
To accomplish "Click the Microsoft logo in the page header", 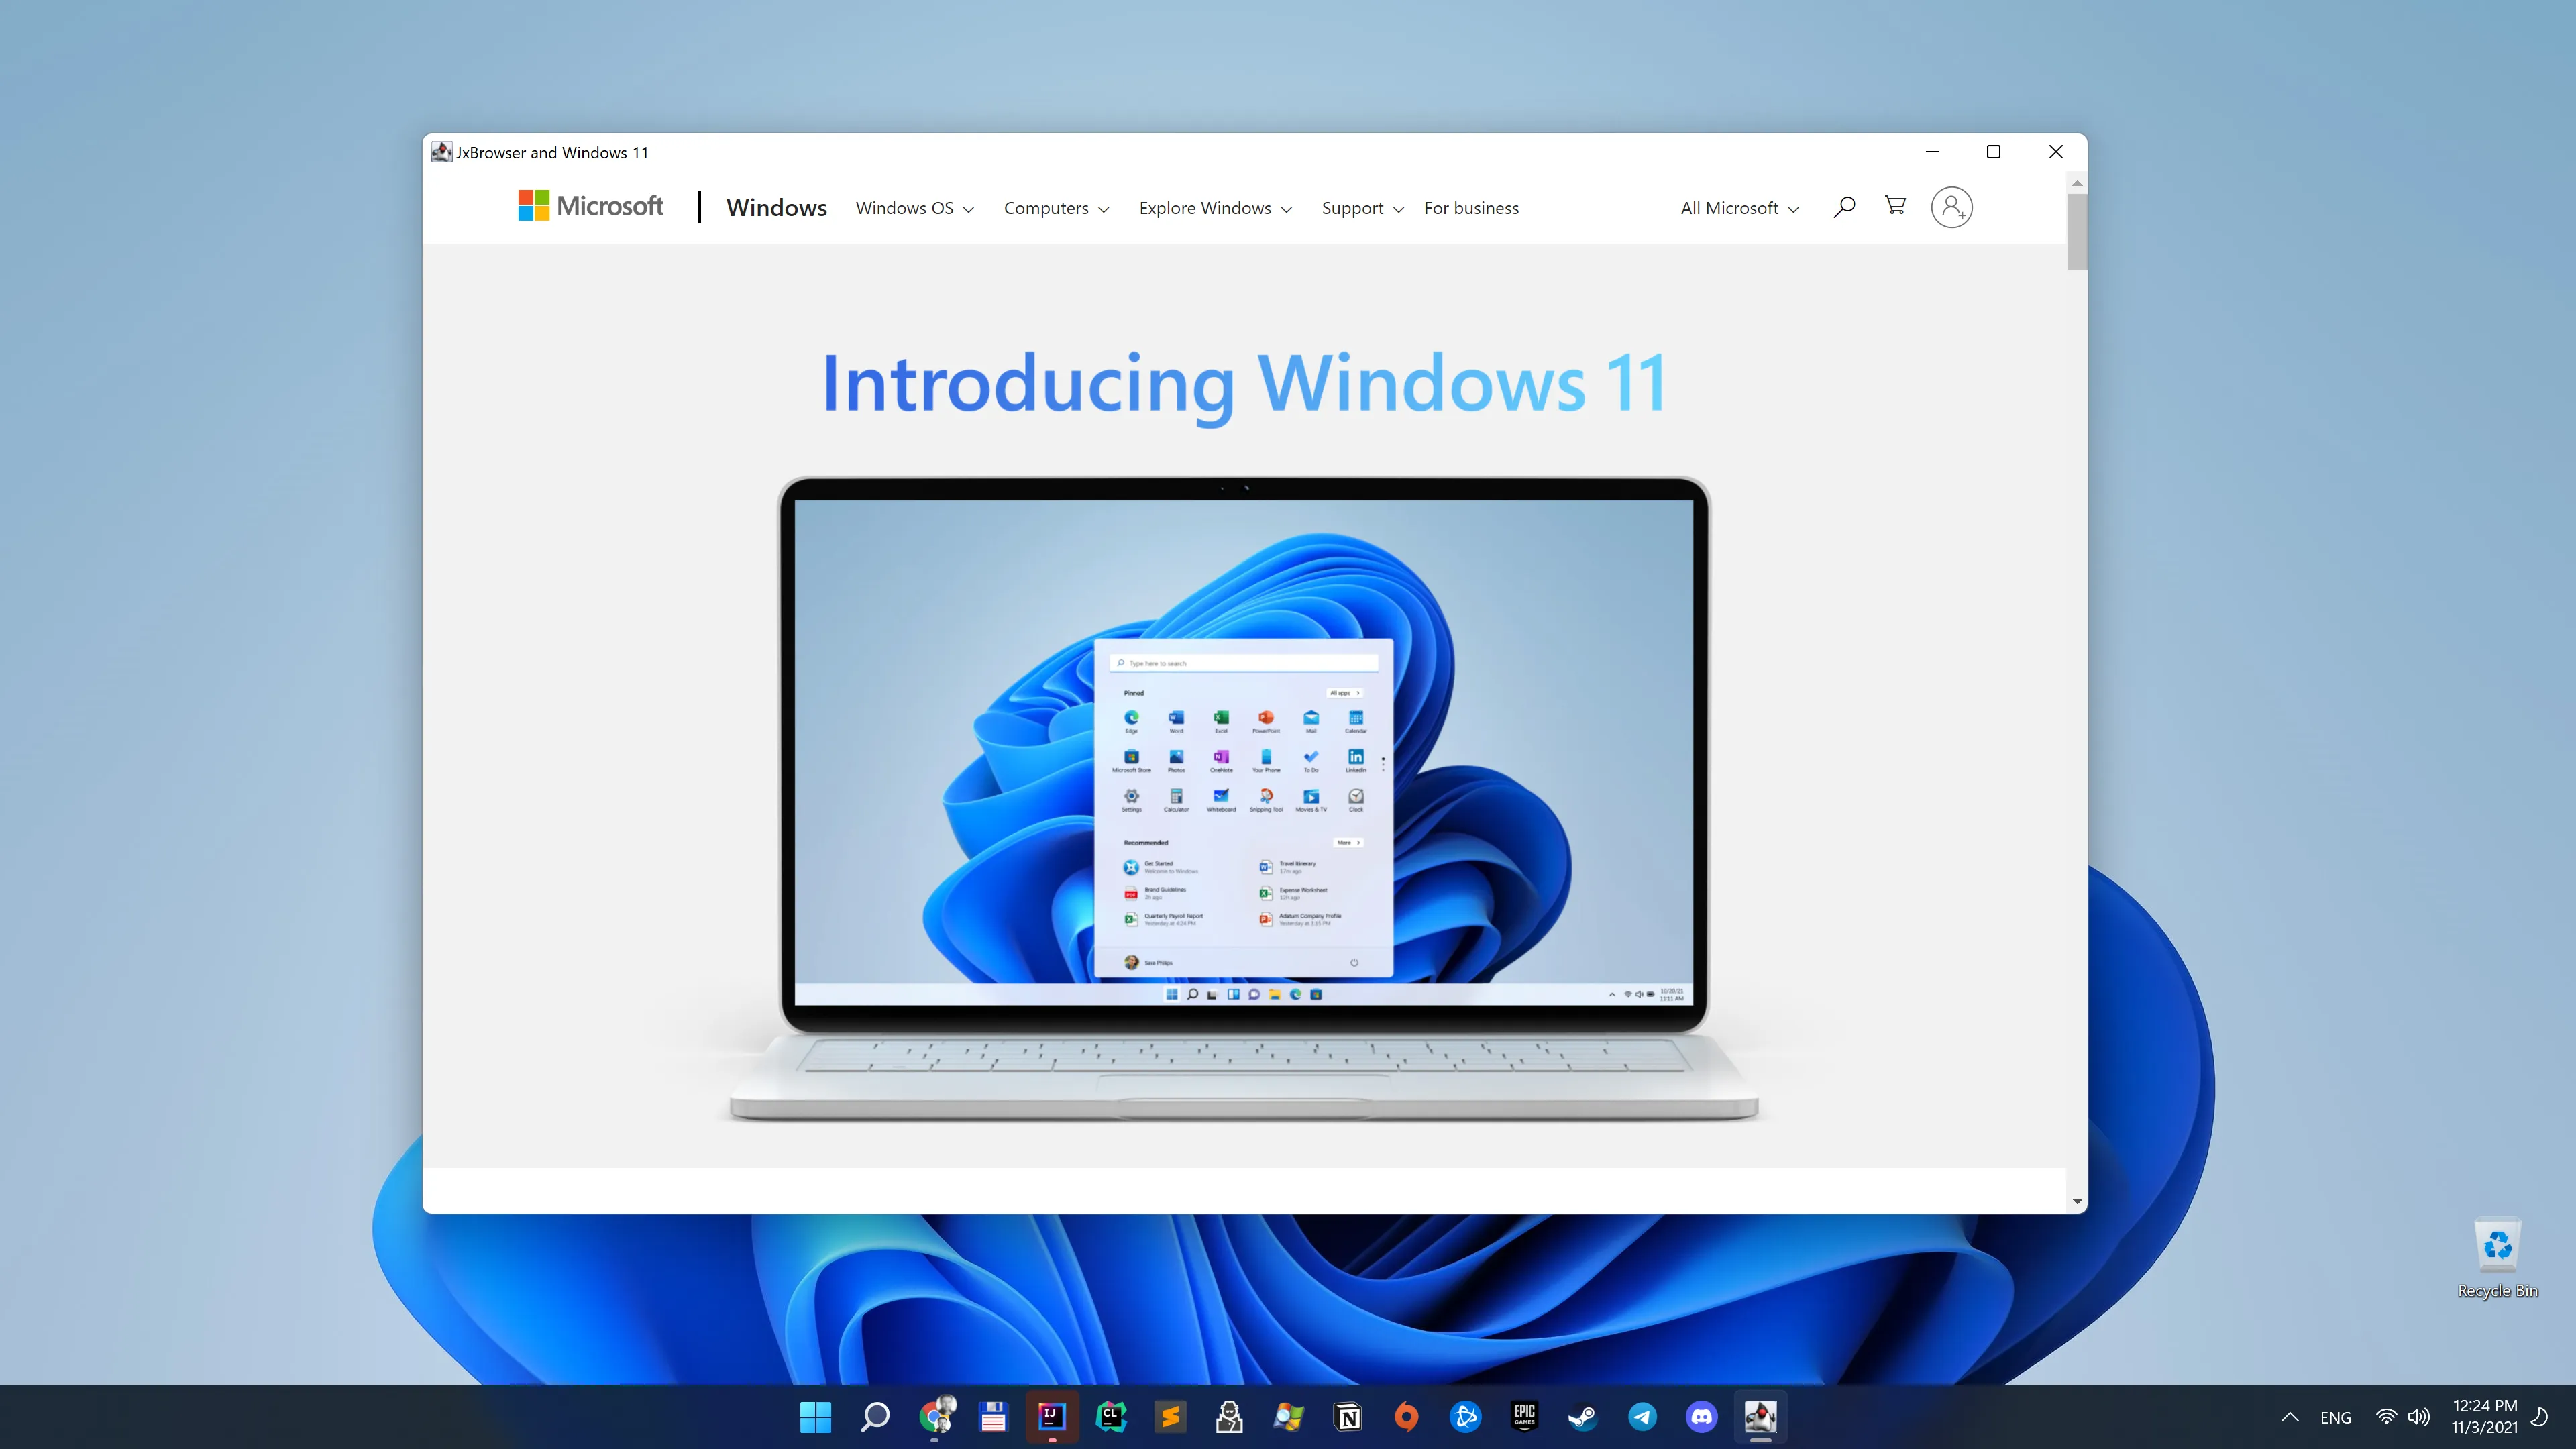I will pos(590,206).
